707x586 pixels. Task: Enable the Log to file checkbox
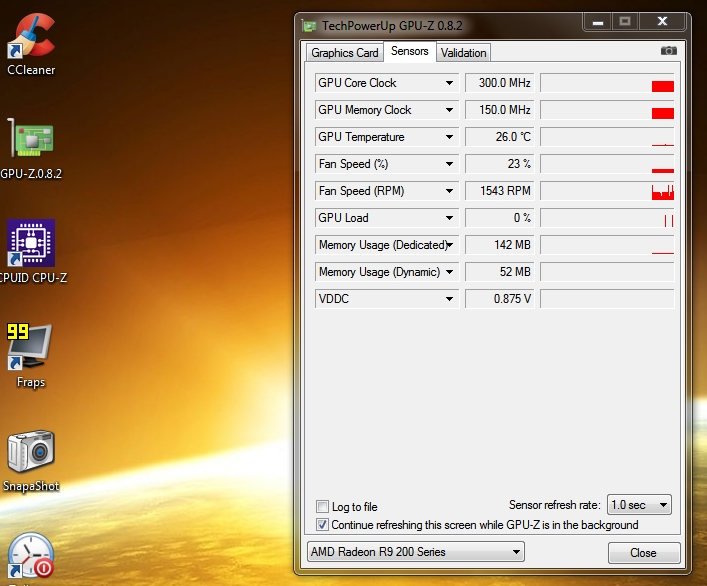322,507
